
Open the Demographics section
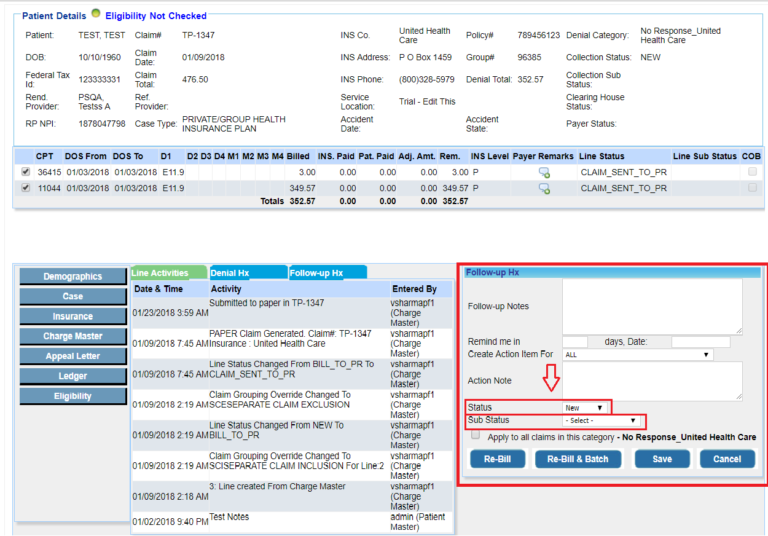point(73,276)
